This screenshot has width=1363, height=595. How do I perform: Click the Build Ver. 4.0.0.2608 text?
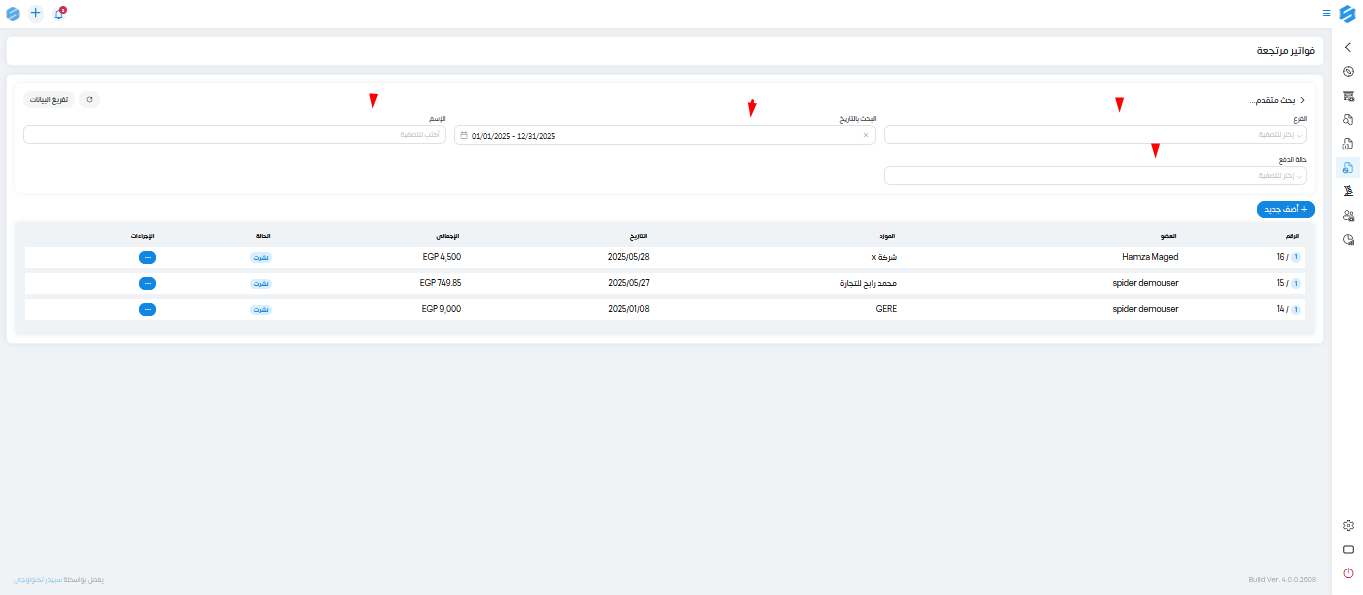tap(1282, 580)
